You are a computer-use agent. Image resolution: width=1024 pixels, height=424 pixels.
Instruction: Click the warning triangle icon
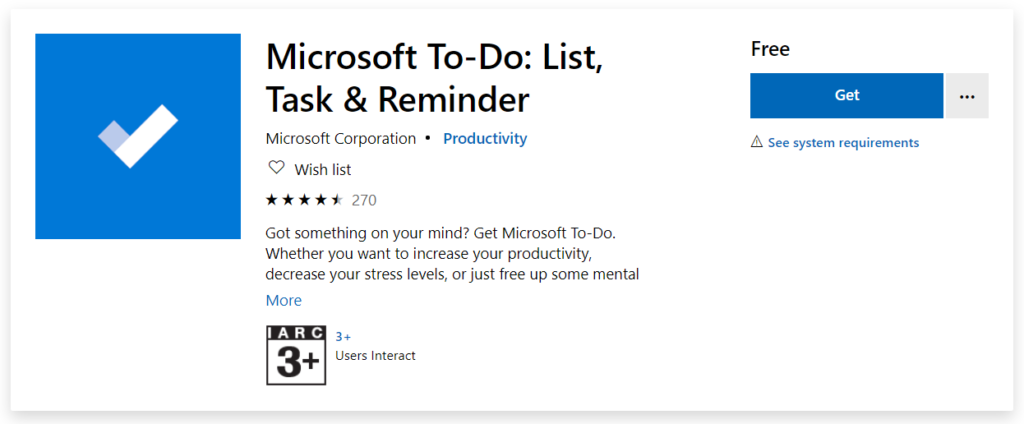757,142
